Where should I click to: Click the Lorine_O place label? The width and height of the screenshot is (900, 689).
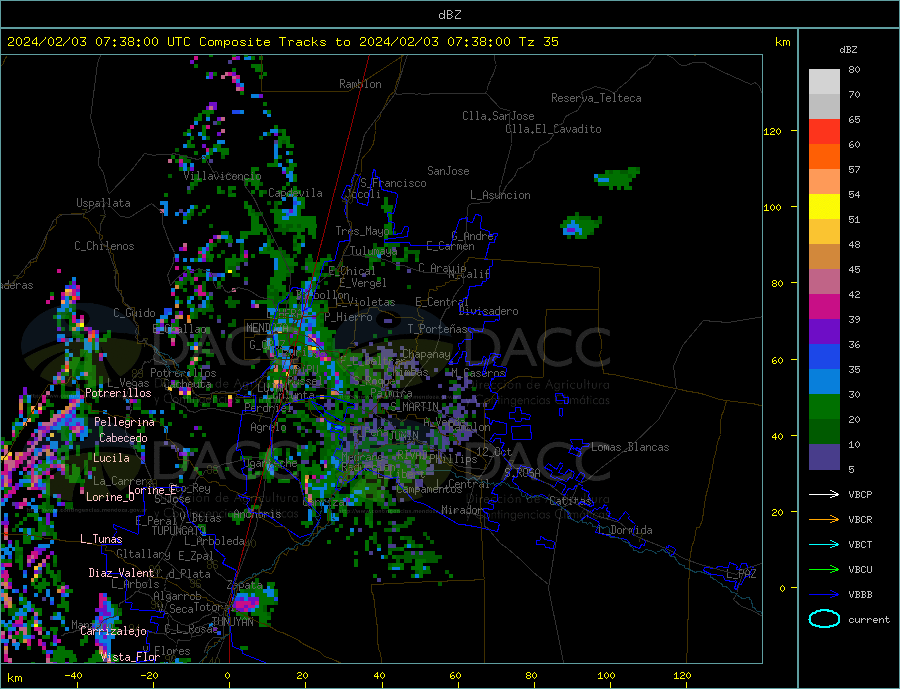point(110,497)
